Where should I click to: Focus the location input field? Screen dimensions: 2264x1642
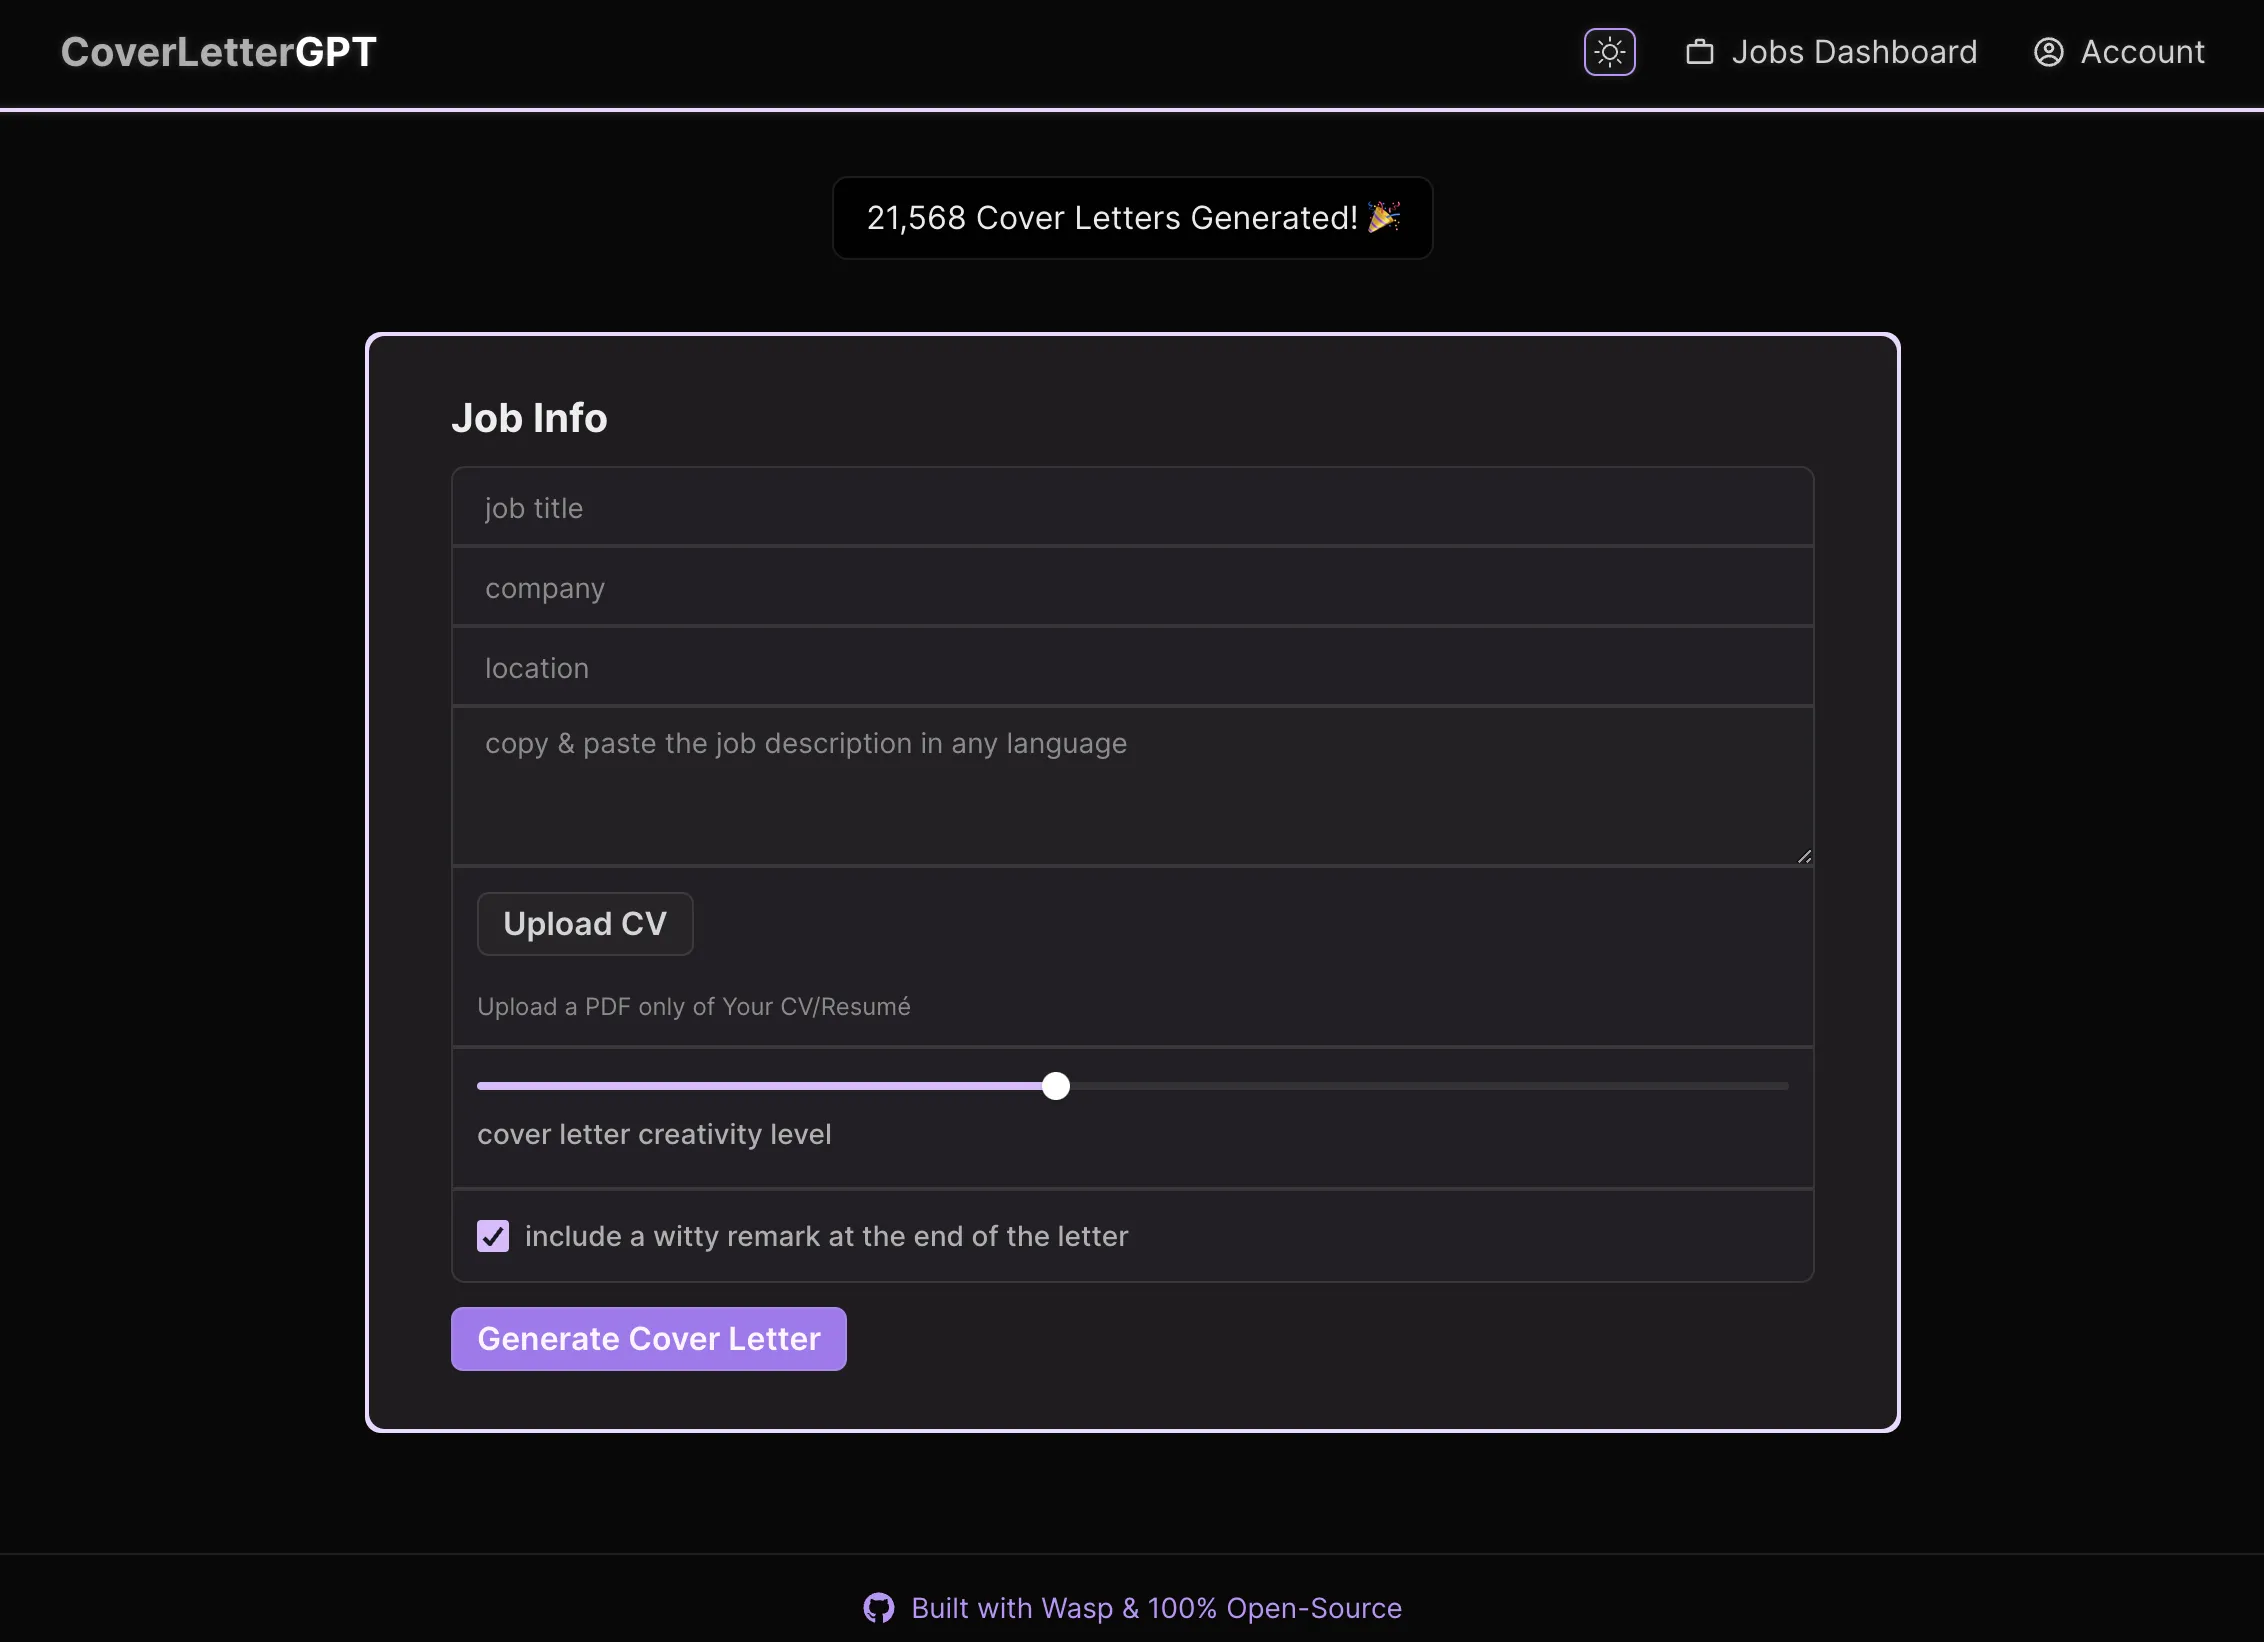(x=1130, y=667)
